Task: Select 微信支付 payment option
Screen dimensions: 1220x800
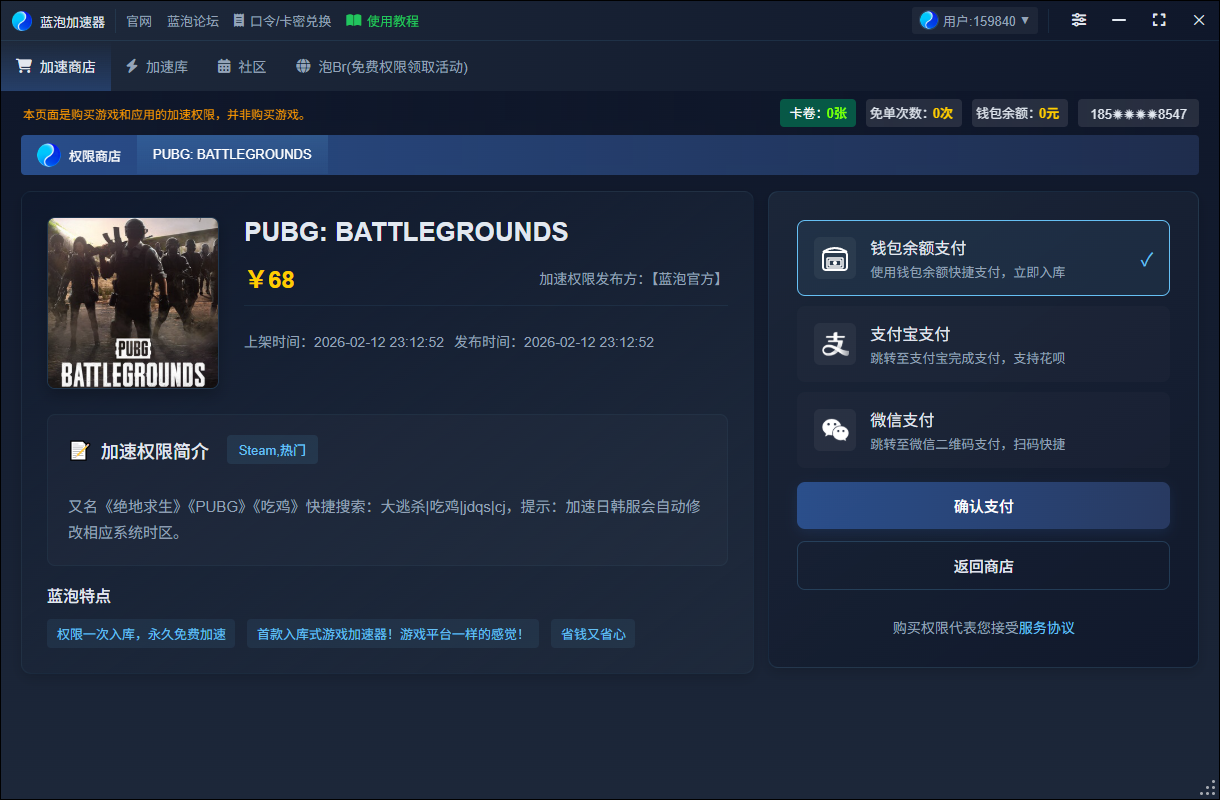Action: 983,430
